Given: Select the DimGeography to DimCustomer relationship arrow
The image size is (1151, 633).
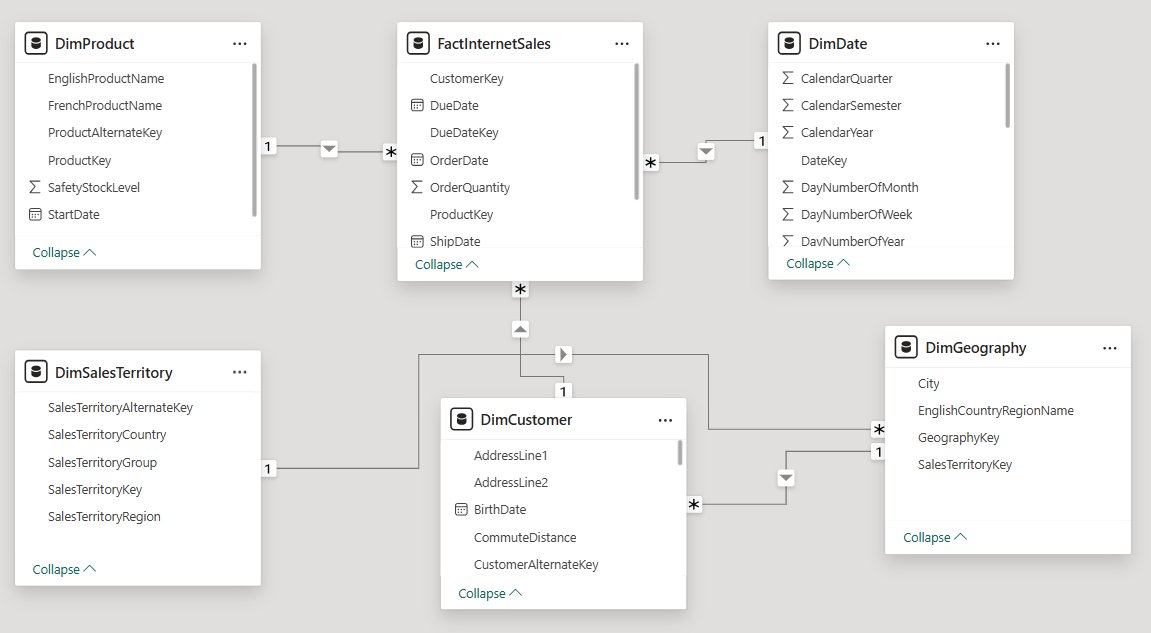Looking at the screenshot, I should 785,478.
